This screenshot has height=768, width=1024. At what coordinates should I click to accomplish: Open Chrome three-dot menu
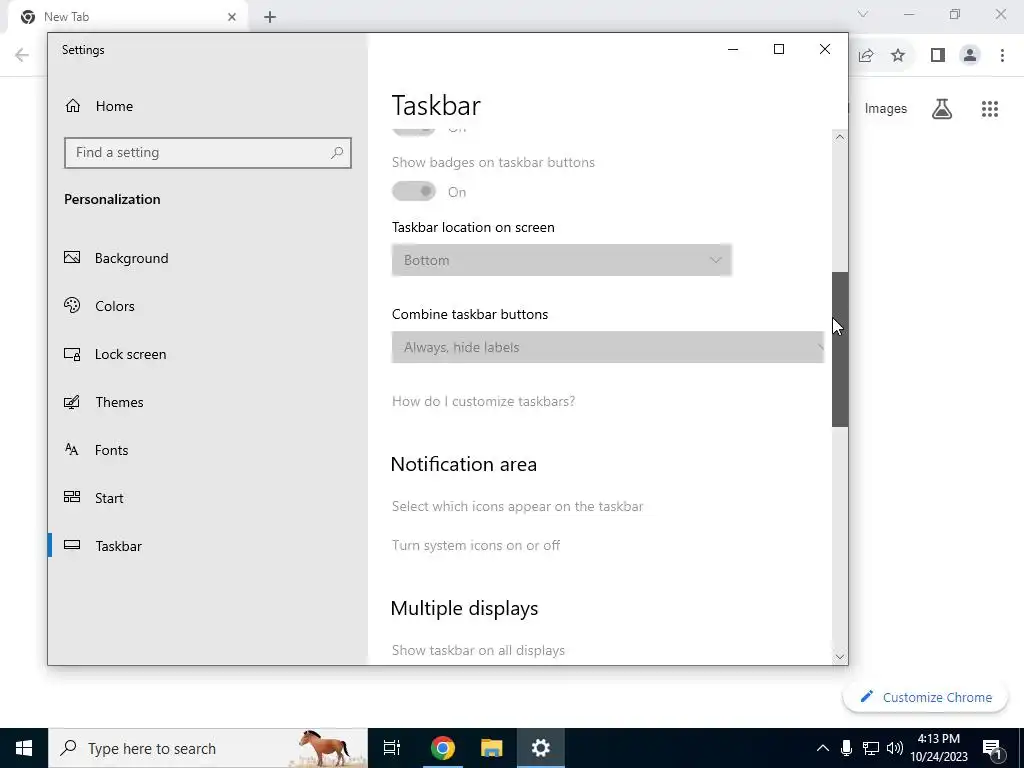click(x=1002, y=56)
